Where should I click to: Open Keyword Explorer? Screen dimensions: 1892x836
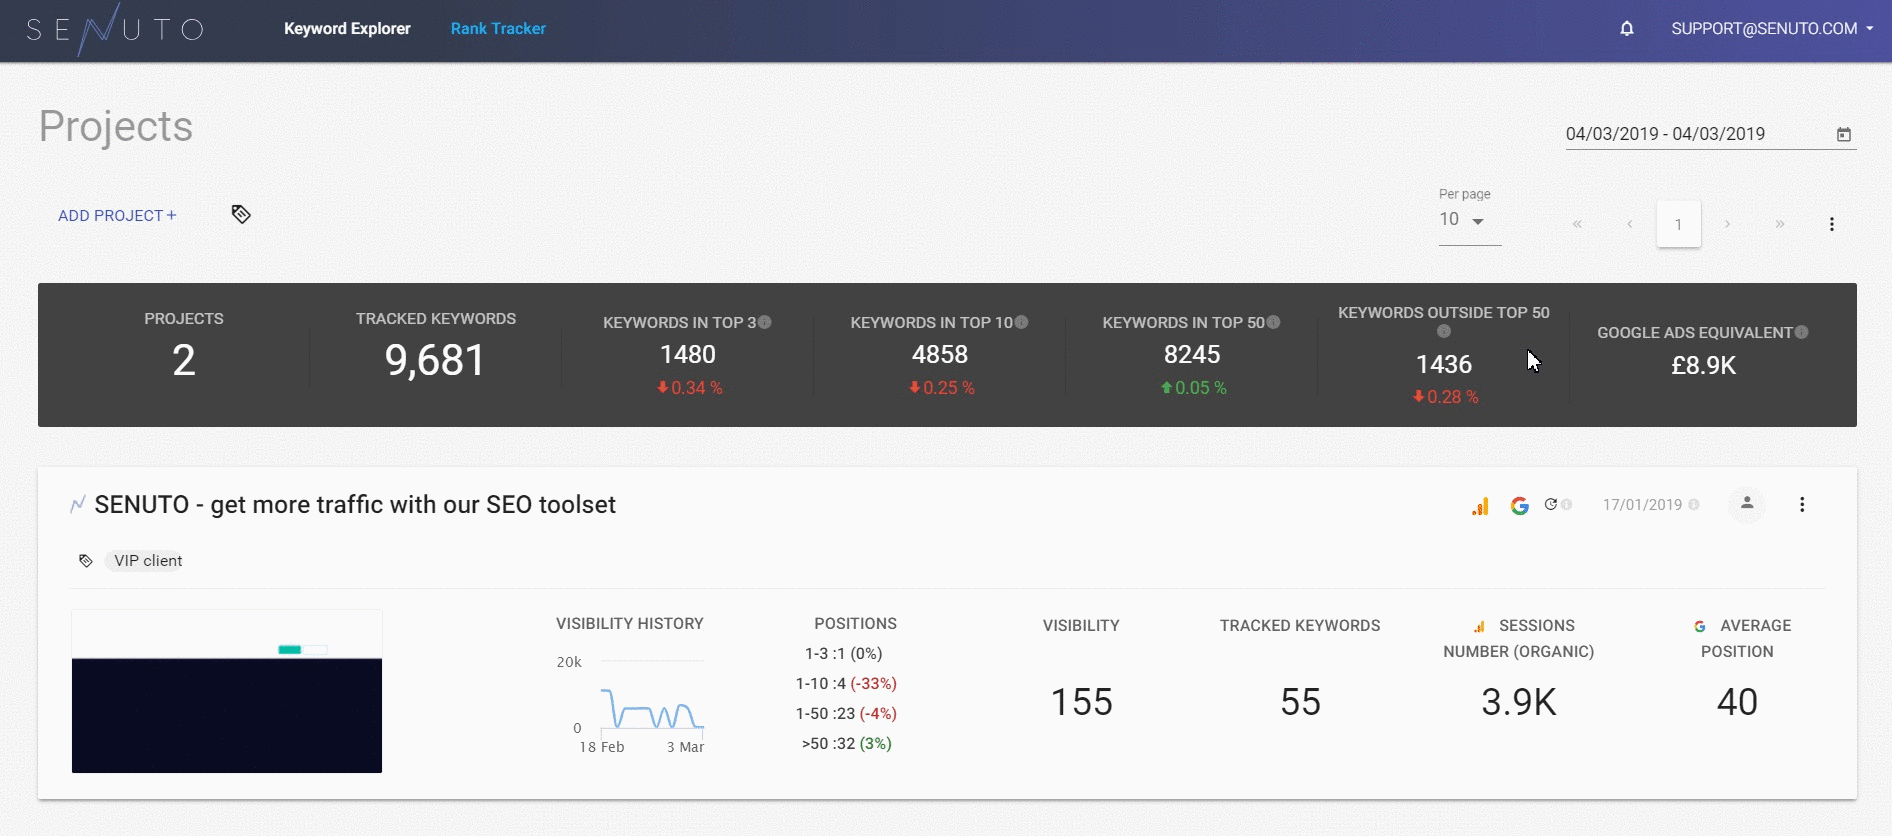click(x=347, y=29)
